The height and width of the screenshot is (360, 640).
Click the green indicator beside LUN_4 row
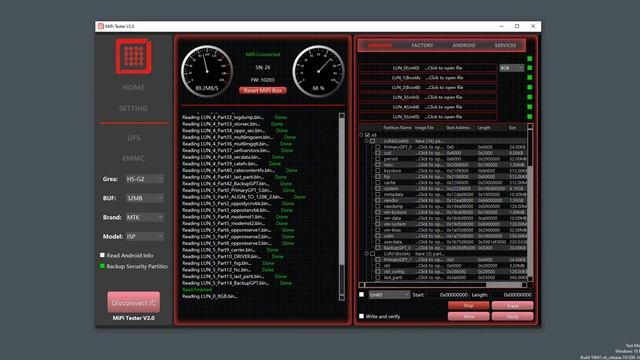(x=529, y=107)
